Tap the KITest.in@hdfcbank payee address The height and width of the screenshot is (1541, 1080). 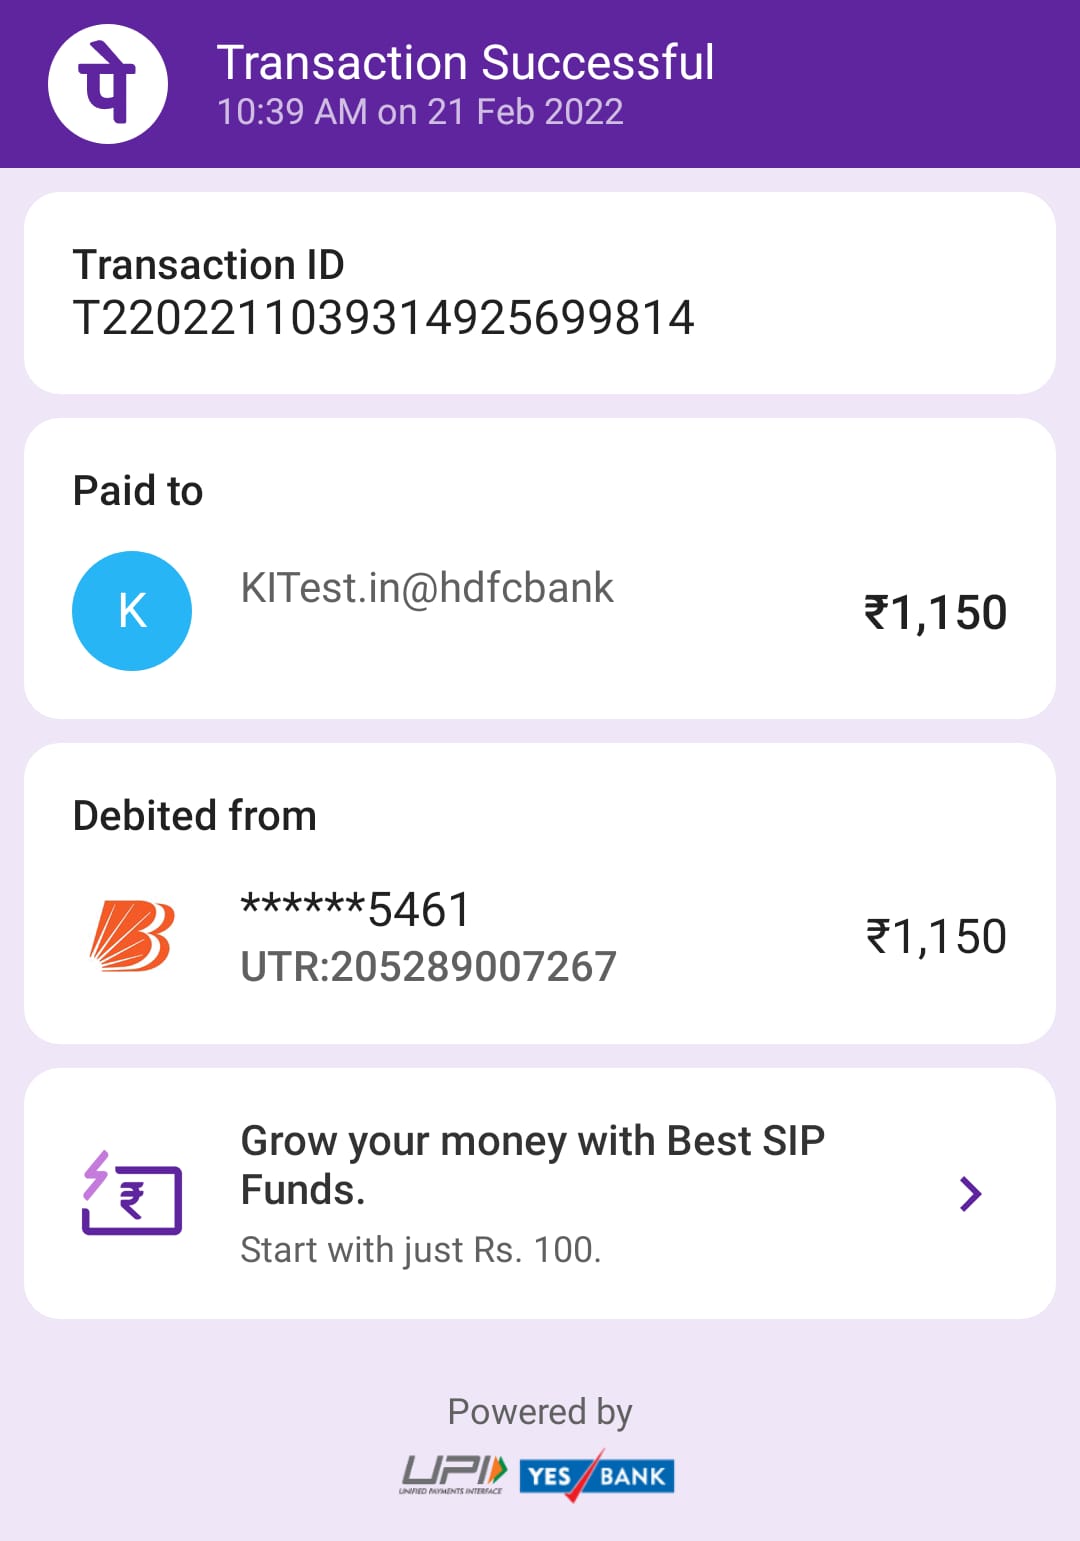coord(427,588)
